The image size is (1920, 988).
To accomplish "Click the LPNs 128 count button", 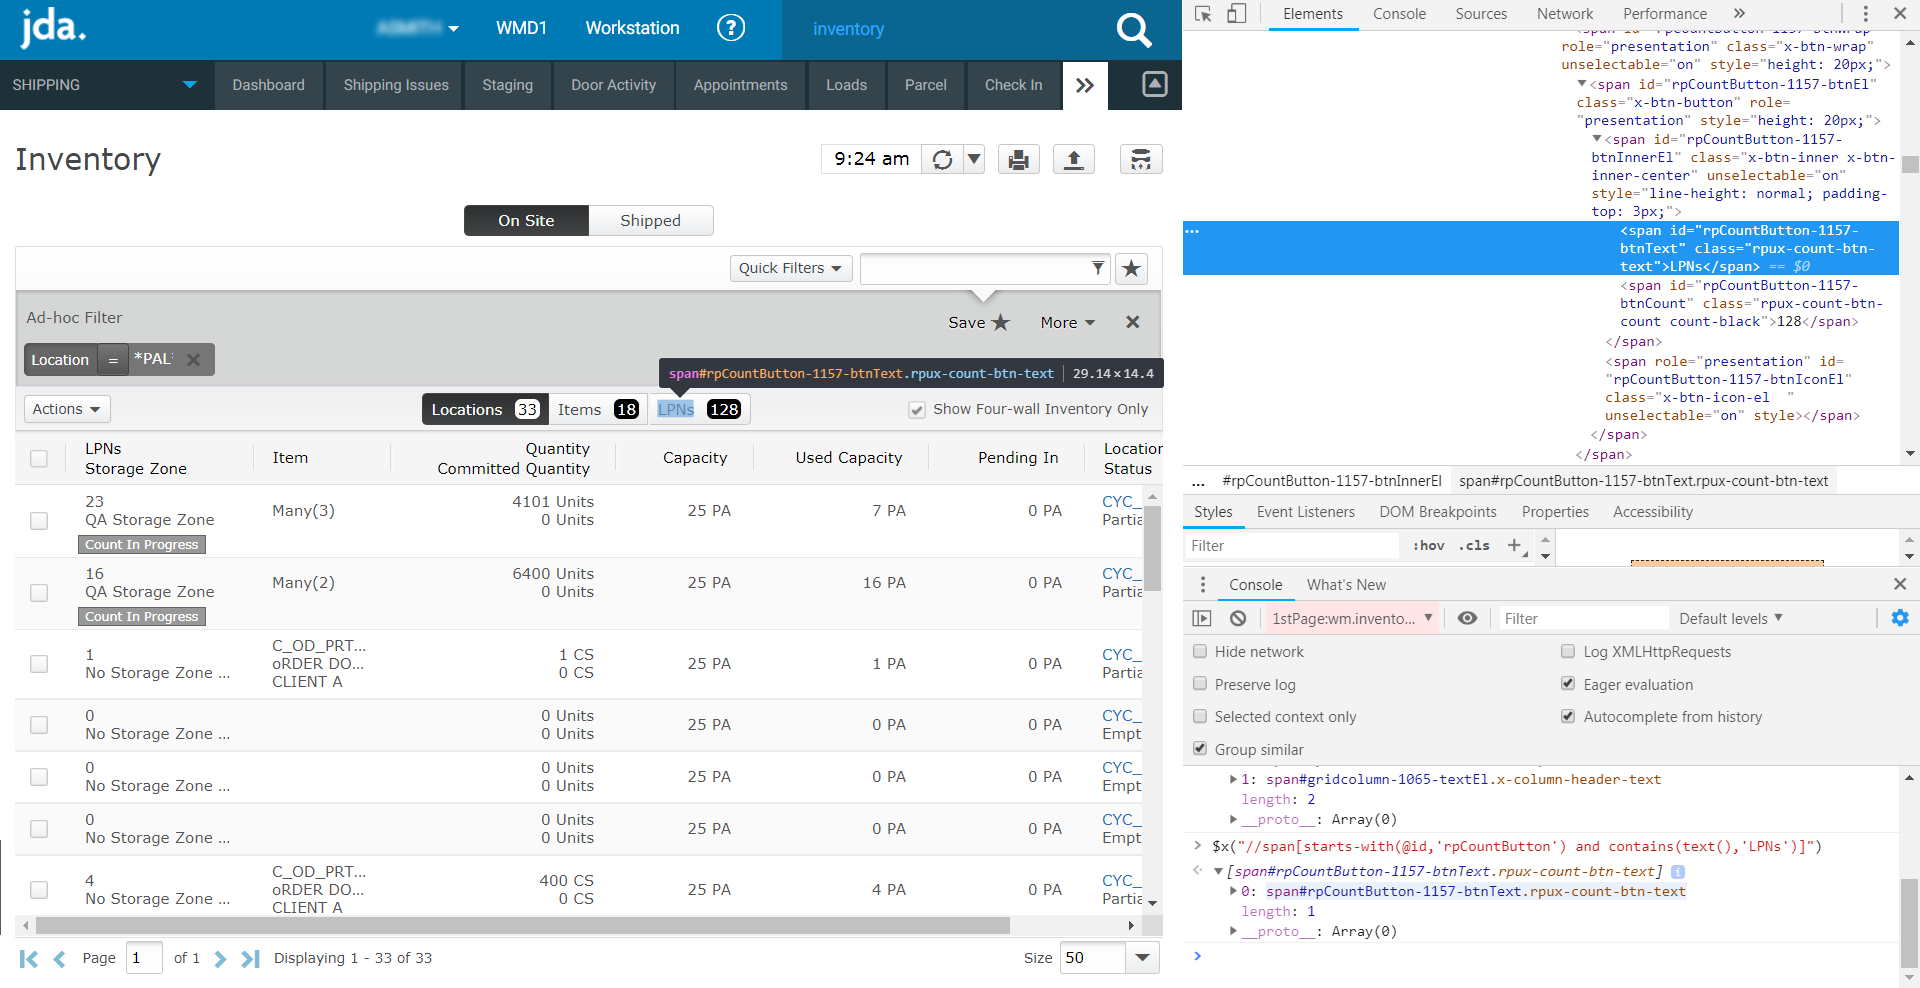I will pyautogui.click(x=699, y=409).
